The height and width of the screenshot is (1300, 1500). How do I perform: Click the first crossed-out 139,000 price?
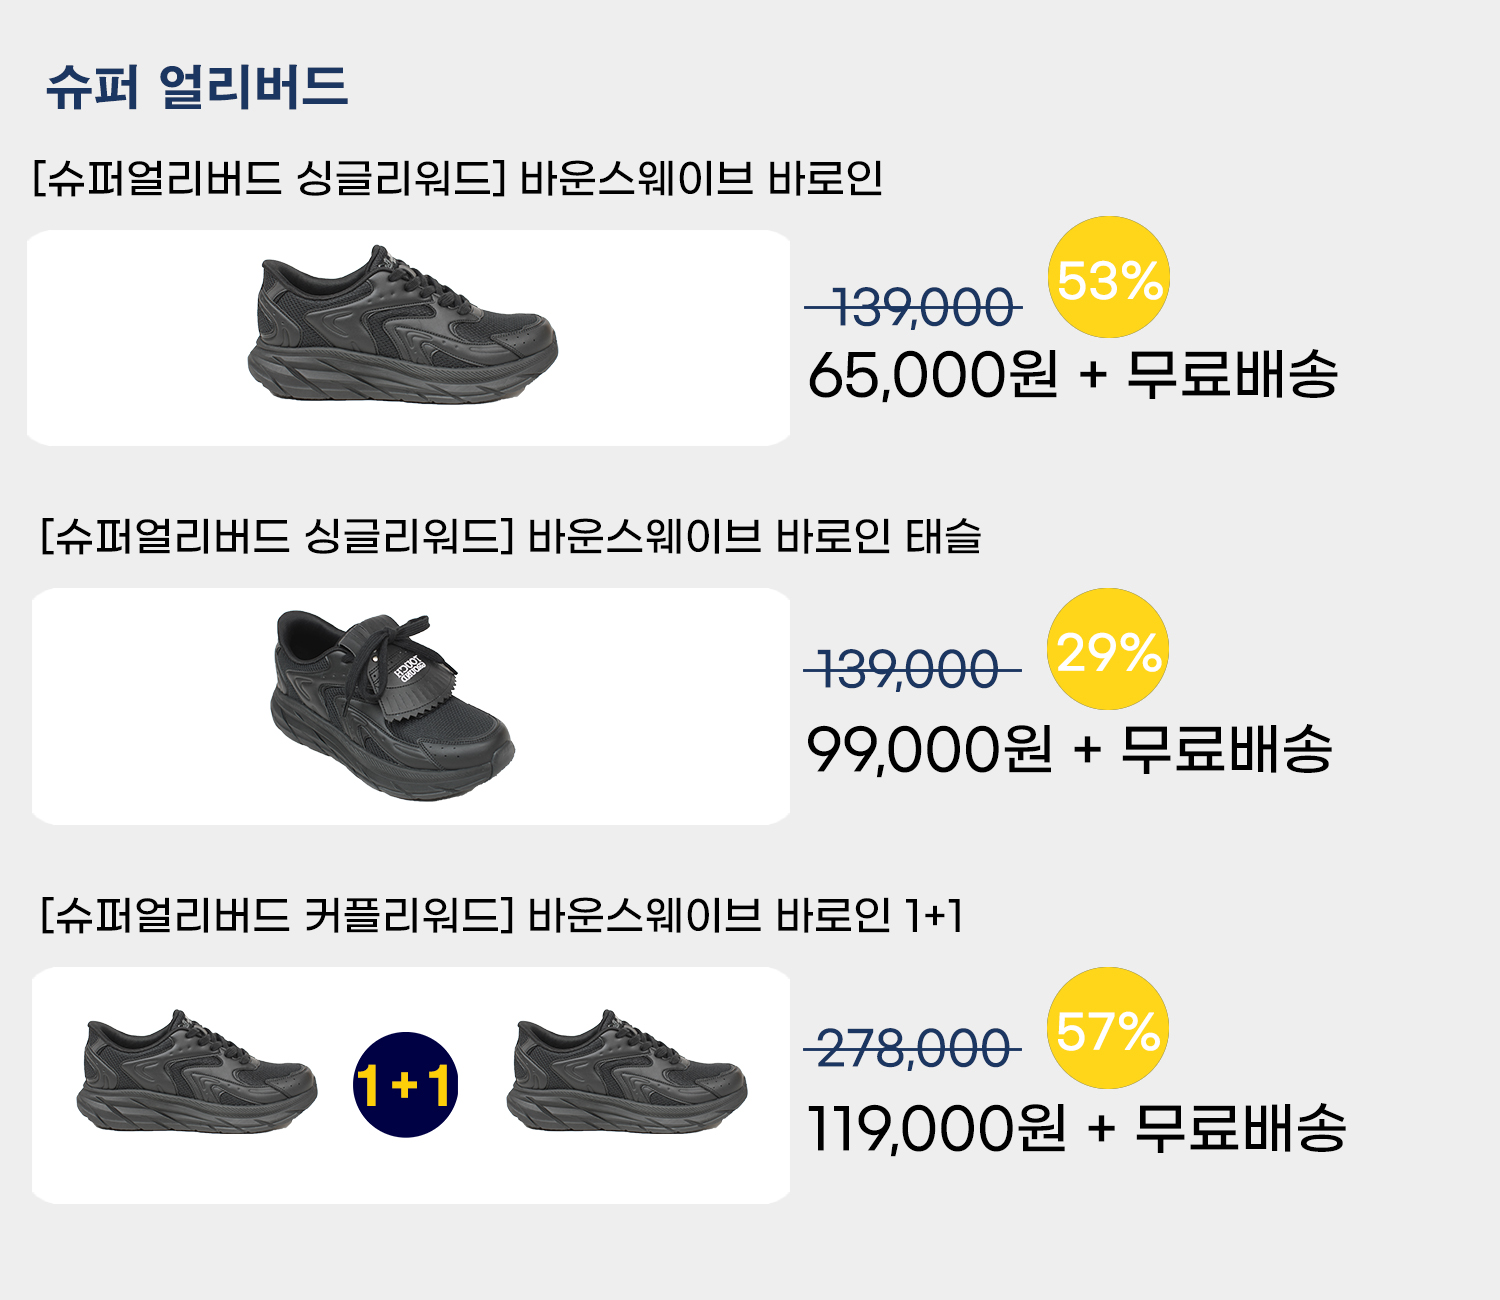tap(914, 307)
